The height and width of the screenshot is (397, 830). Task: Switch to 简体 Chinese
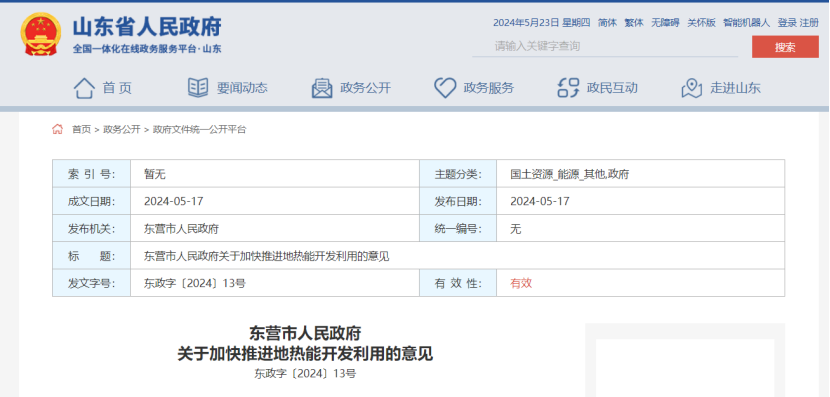click(x=607, y=23)
